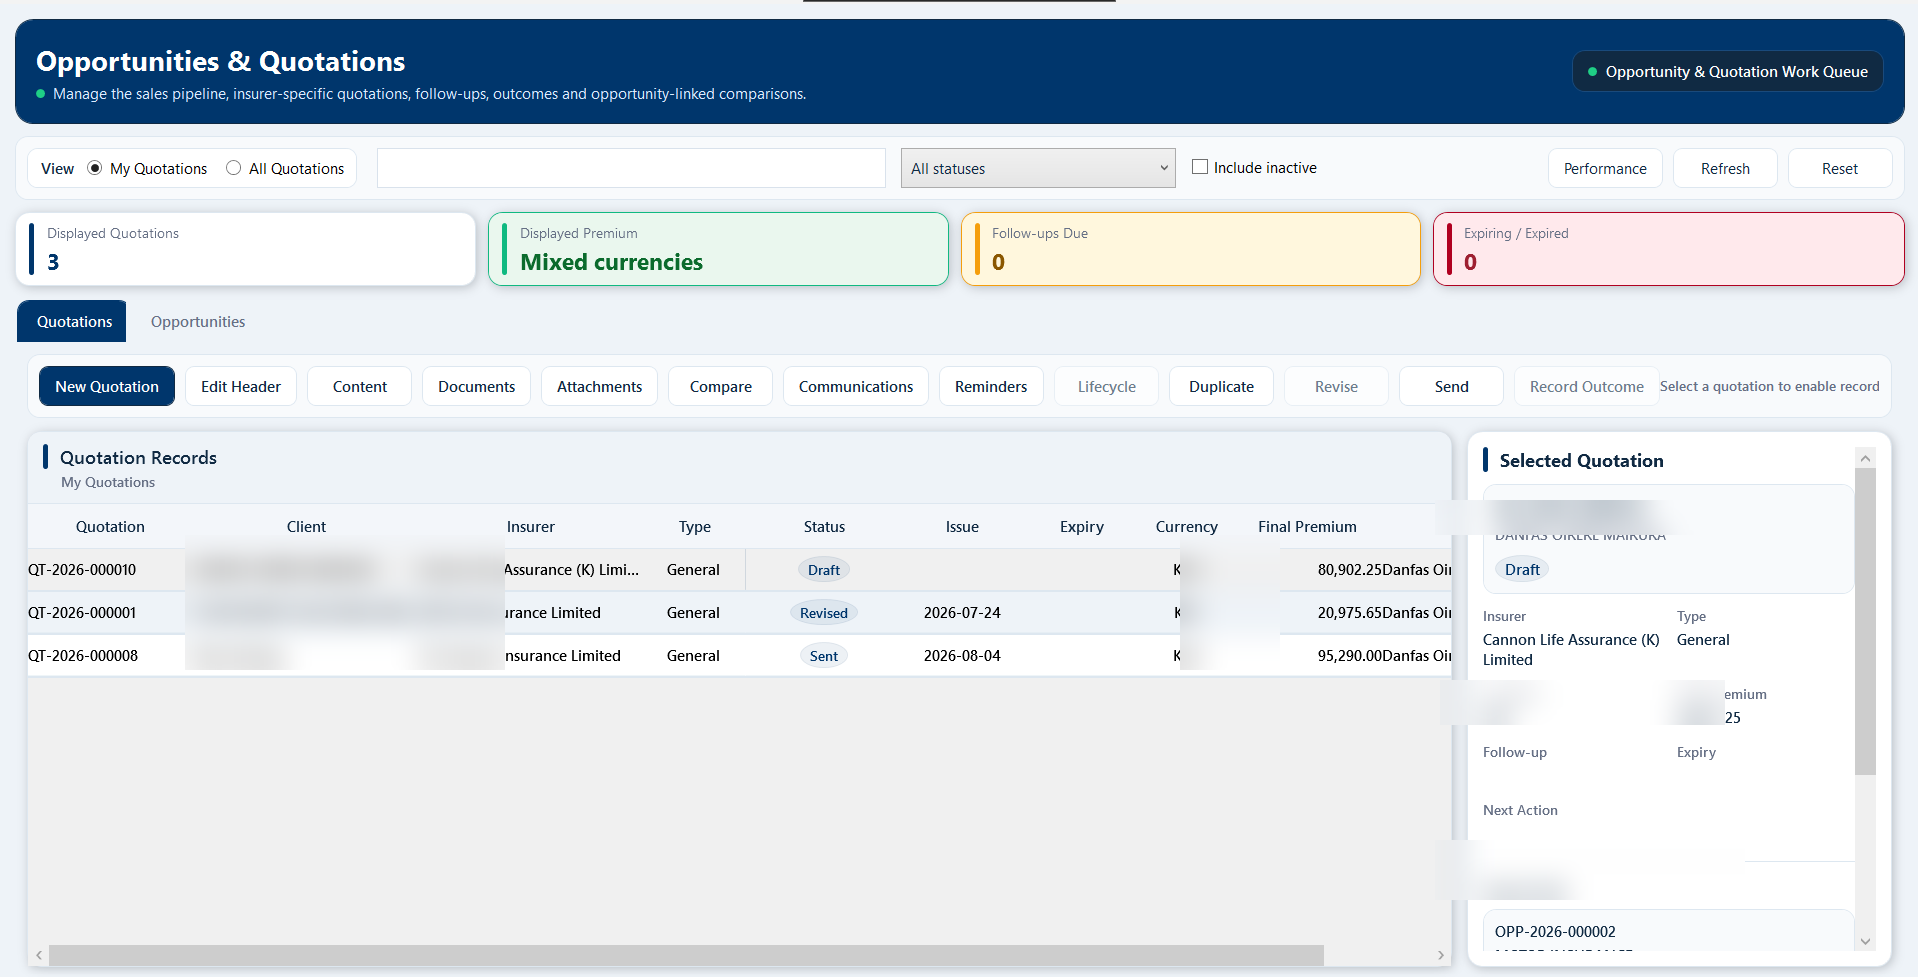Click the Lifecycle button
The image size is (1918, 977).
(1107, 386)
